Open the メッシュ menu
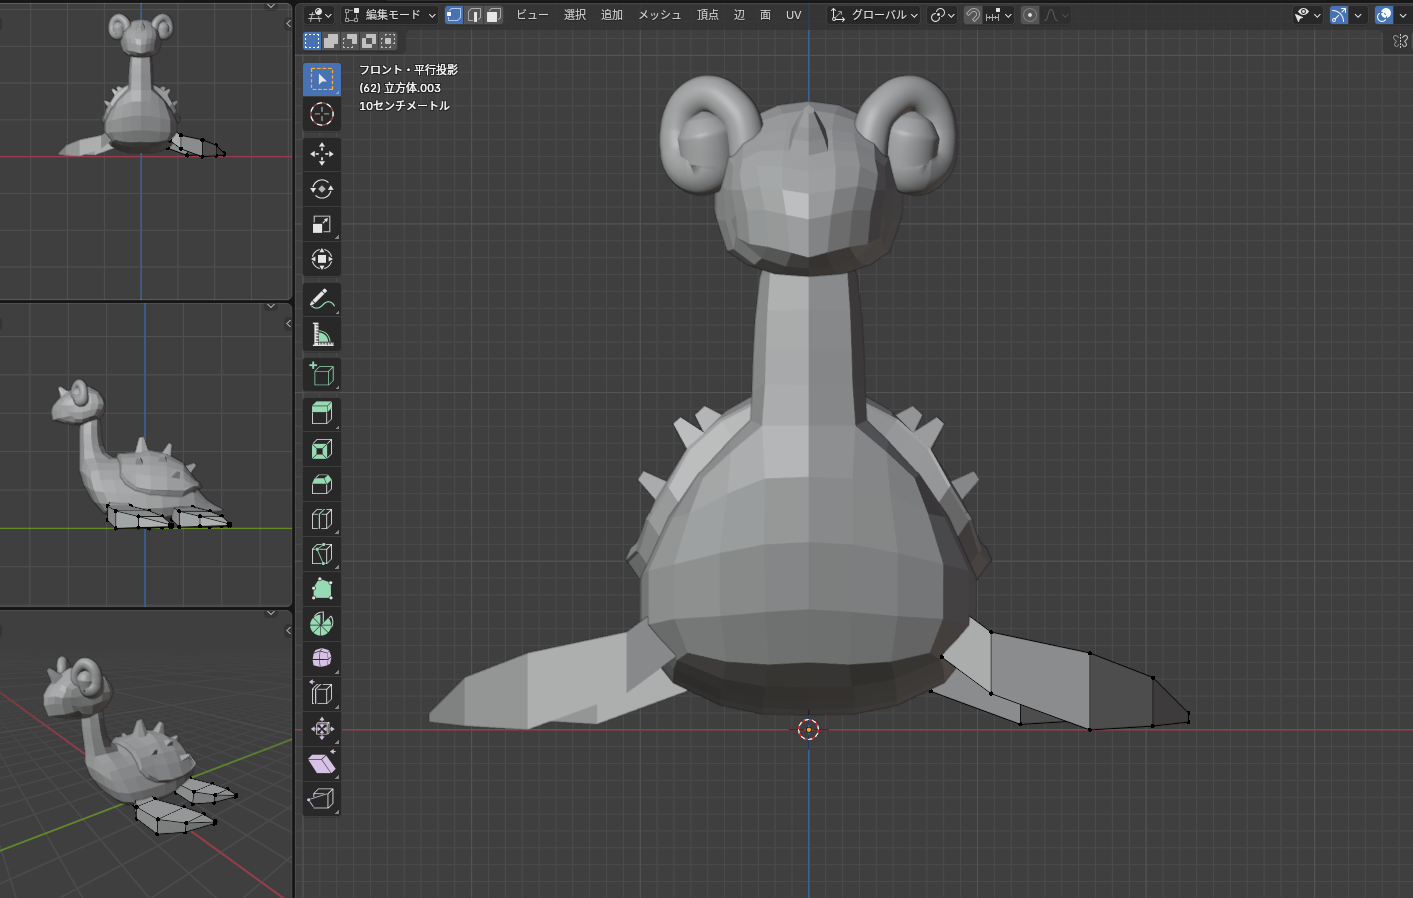Image resolution: width=1413 pixels, height=898 pixels. click(x=659, y=15)
